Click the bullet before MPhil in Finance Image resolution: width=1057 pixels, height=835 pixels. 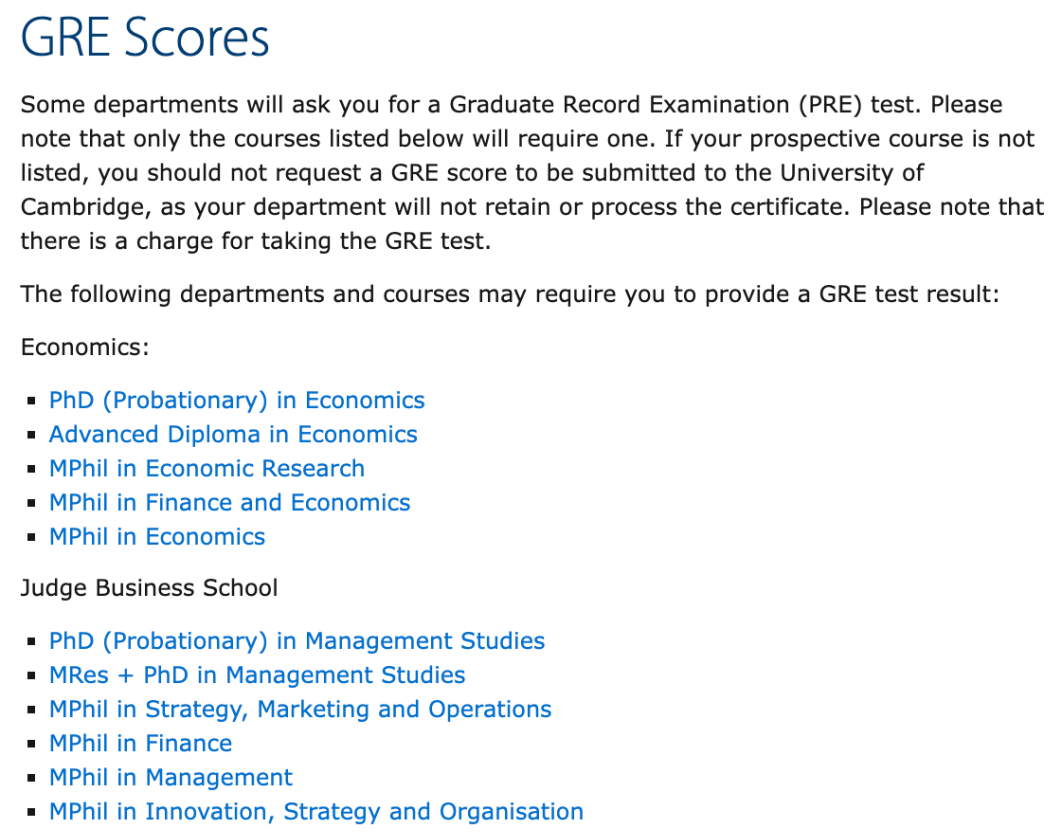(34, 744)
